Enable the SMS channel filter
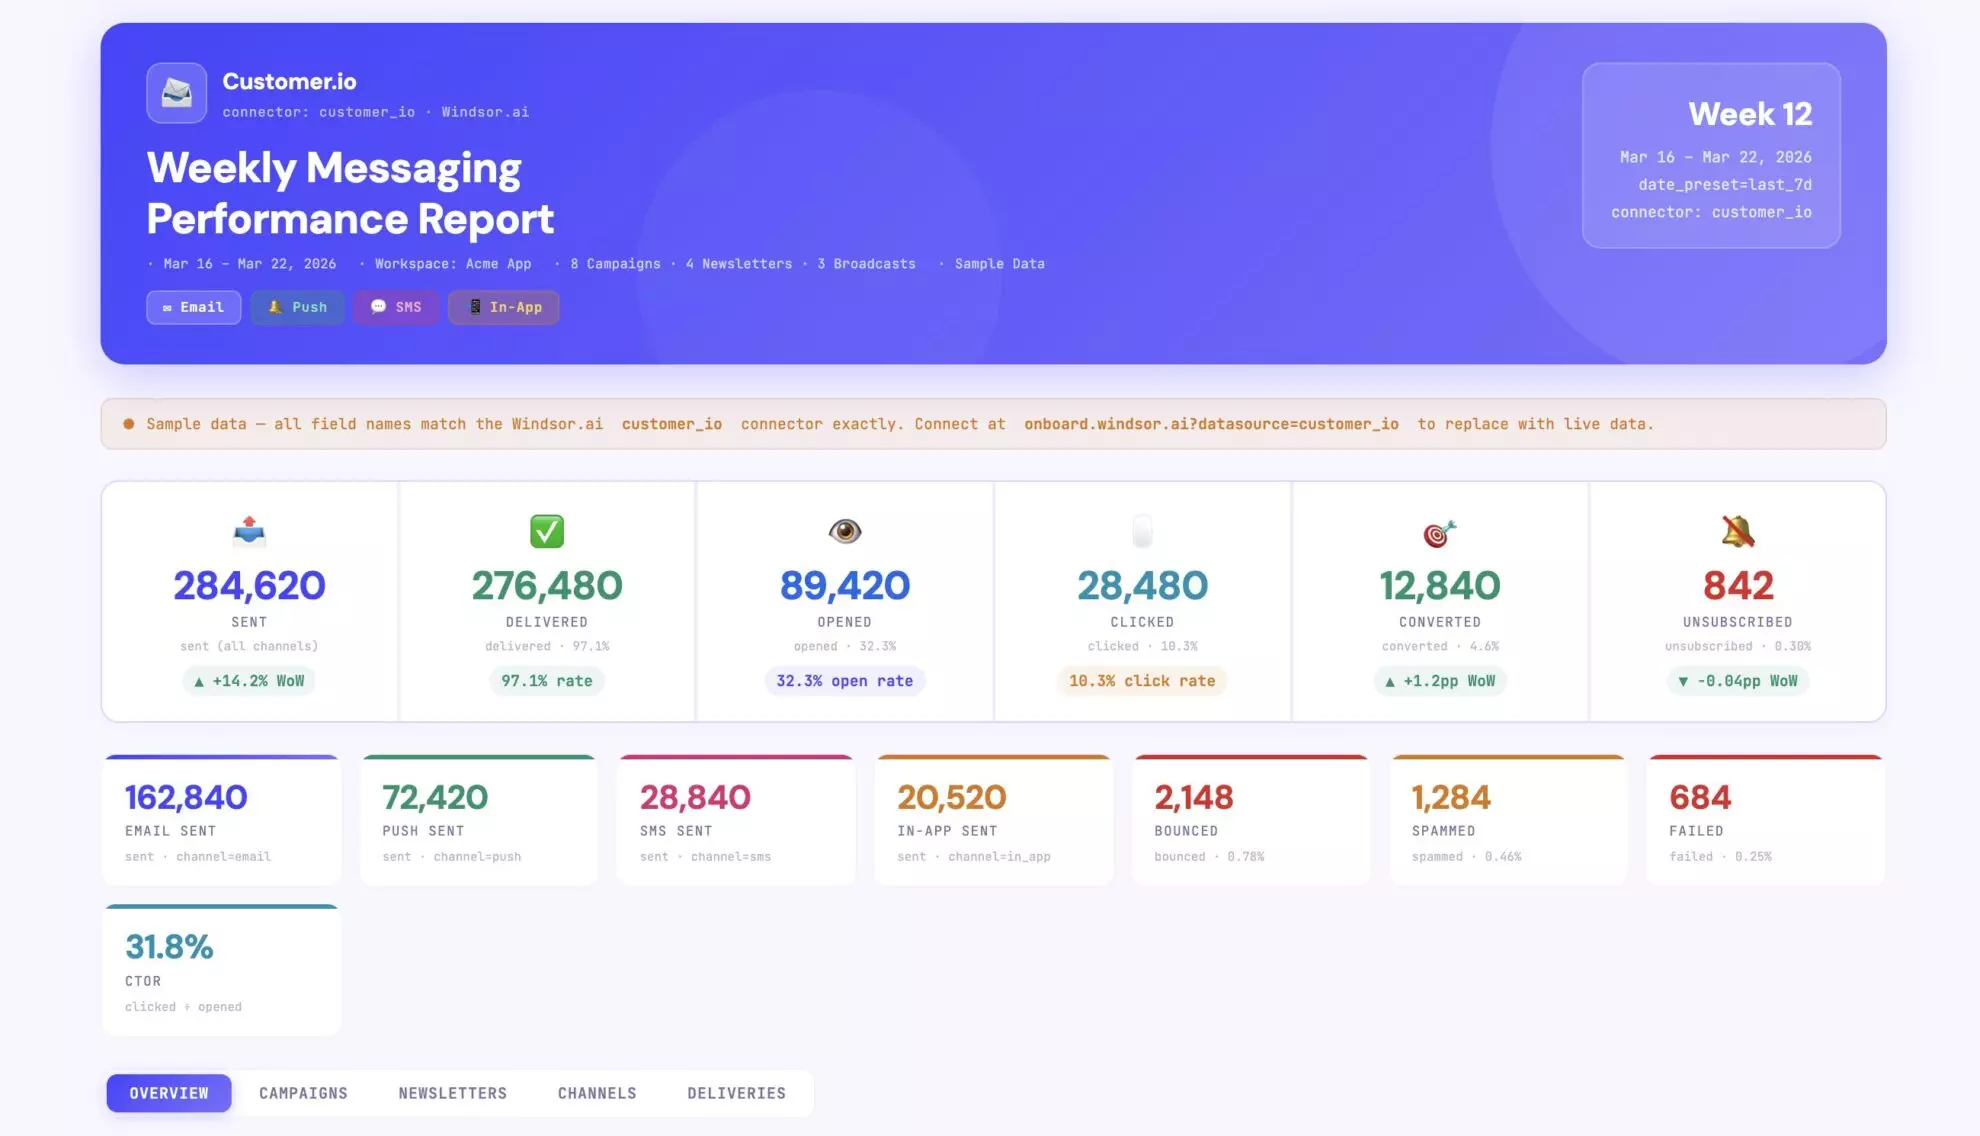The height and width of the screenshot is (1136, 1980). [396, 307]
